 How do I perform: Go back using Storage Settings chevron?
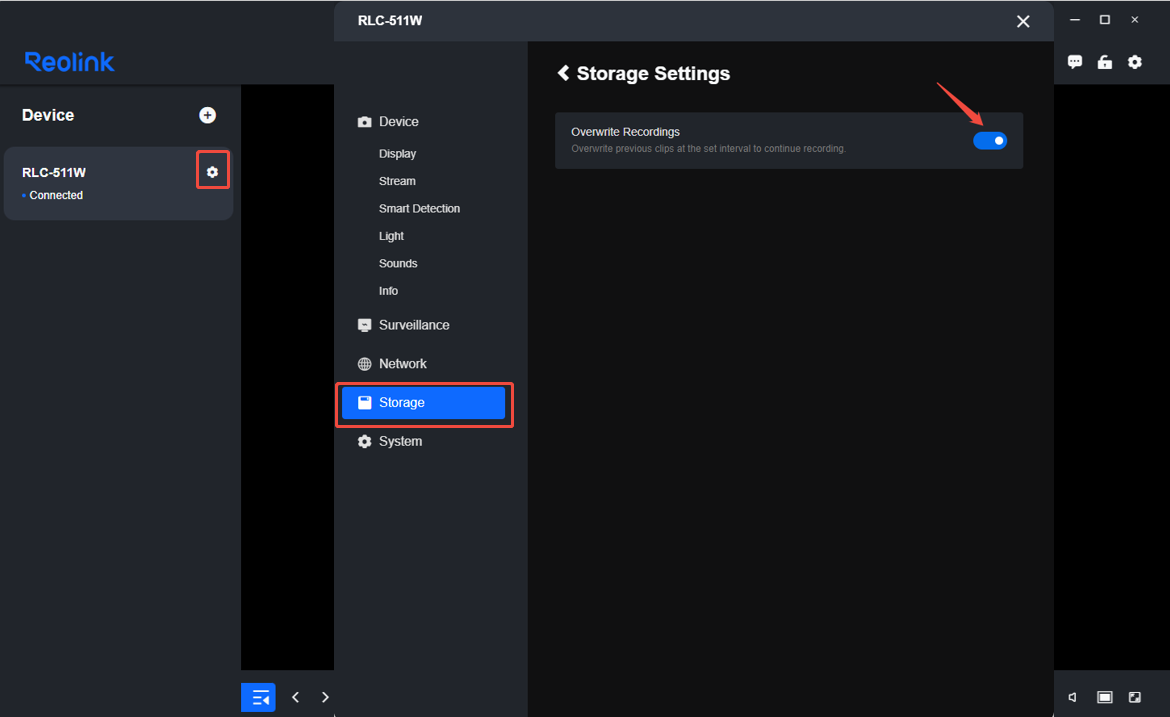[563, 73]
